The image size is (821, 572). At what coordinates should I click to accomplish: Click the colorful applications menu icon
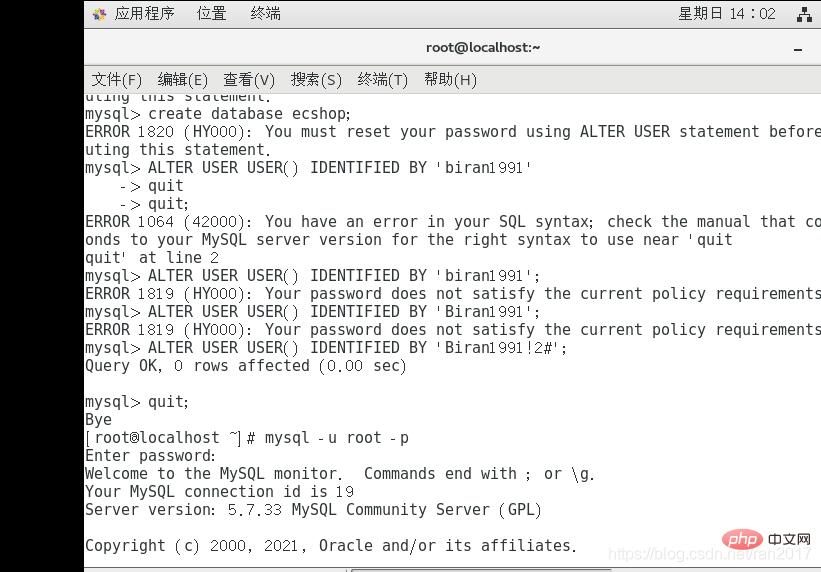pos(99,14)
